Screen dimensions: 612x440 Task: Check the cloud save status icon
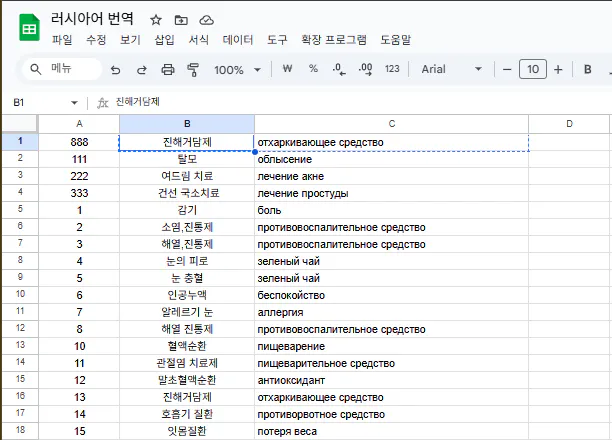point(206,20)
